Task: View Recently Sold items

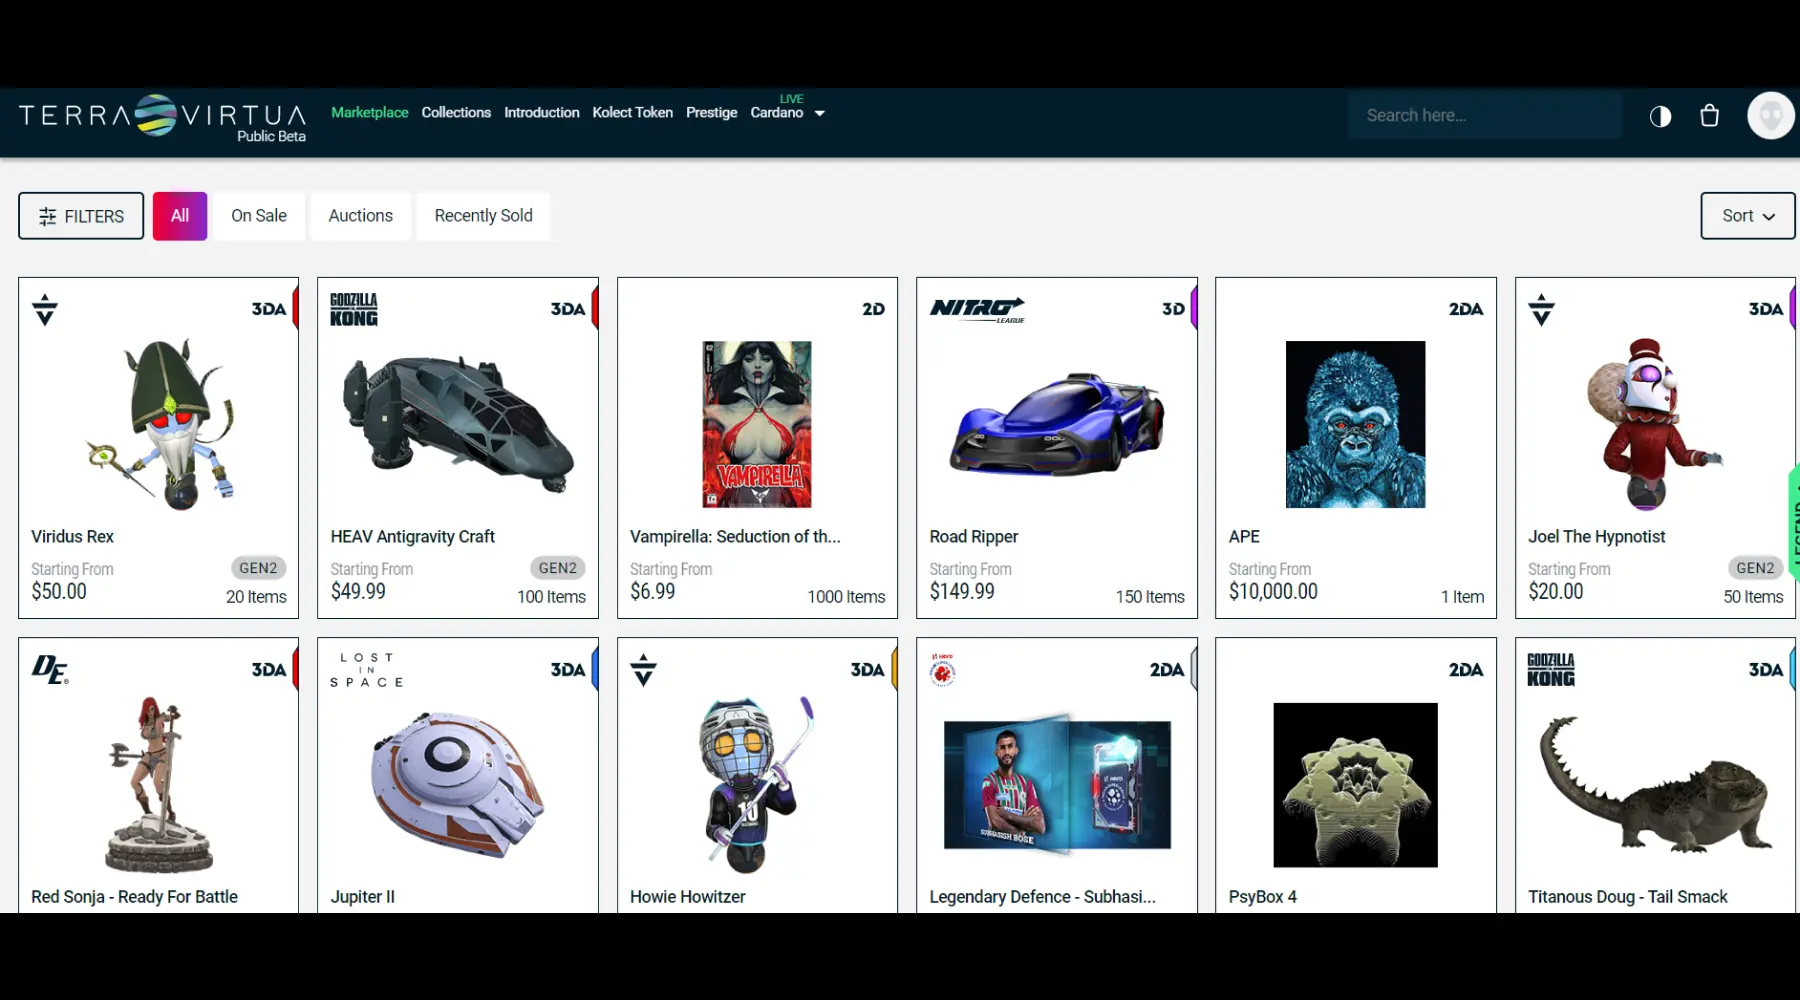Action: click(x=483, y=216)
